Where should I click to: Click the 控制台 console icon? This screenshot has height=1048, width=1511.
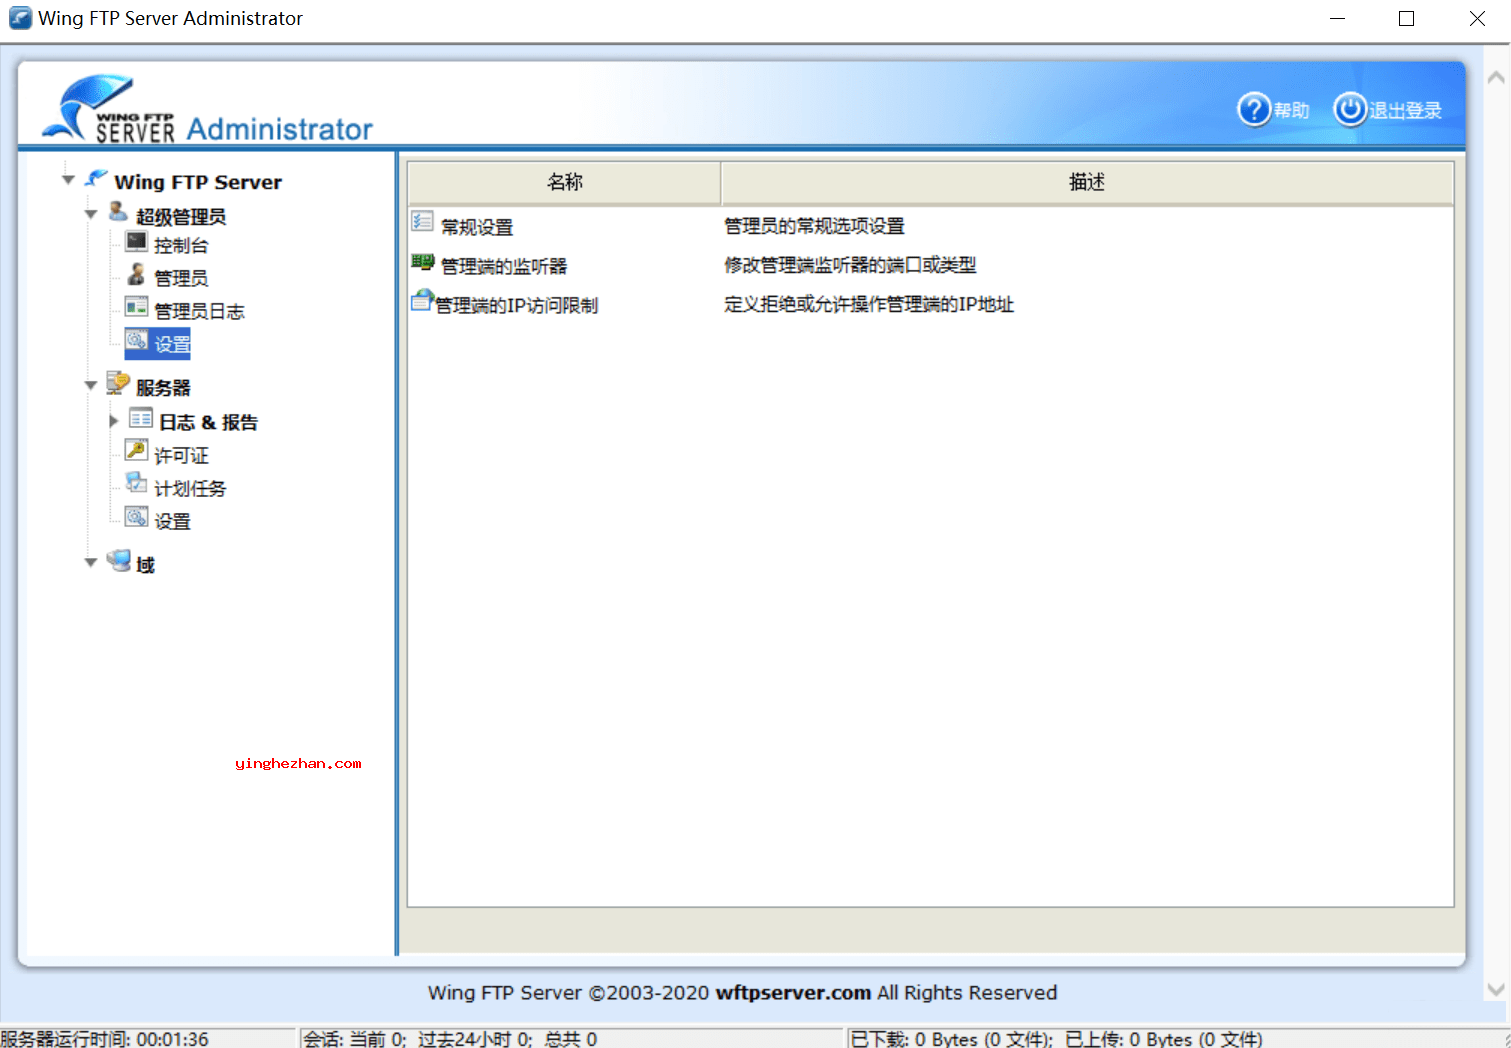(136, 242)
